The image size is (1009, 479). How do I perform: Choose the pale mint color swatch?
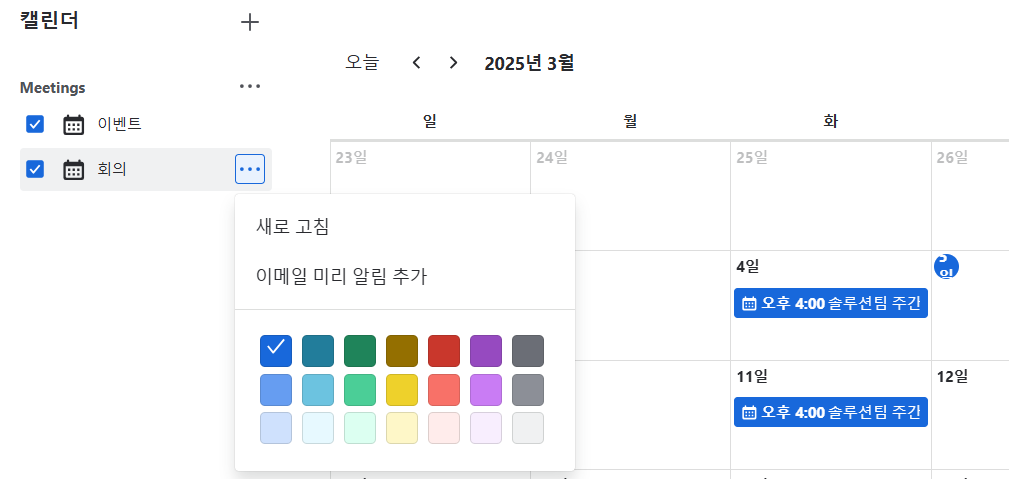tap(360, 428)
